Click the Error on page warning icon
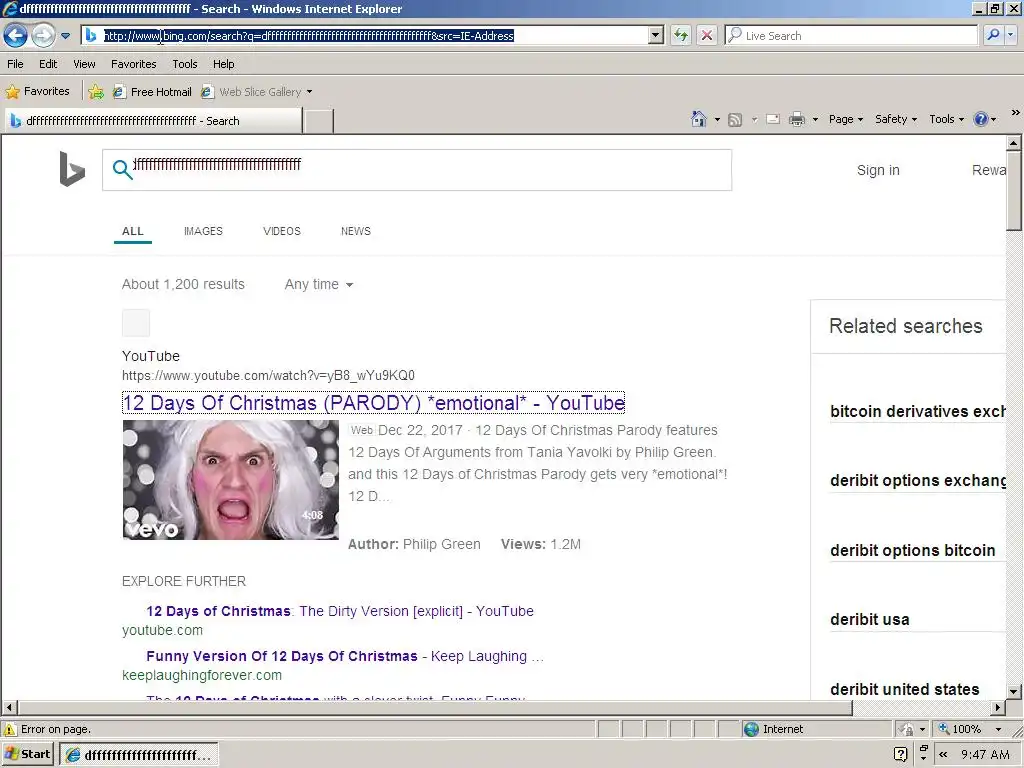This screenshot has height=768, width=1024. (x=10, y=729)
